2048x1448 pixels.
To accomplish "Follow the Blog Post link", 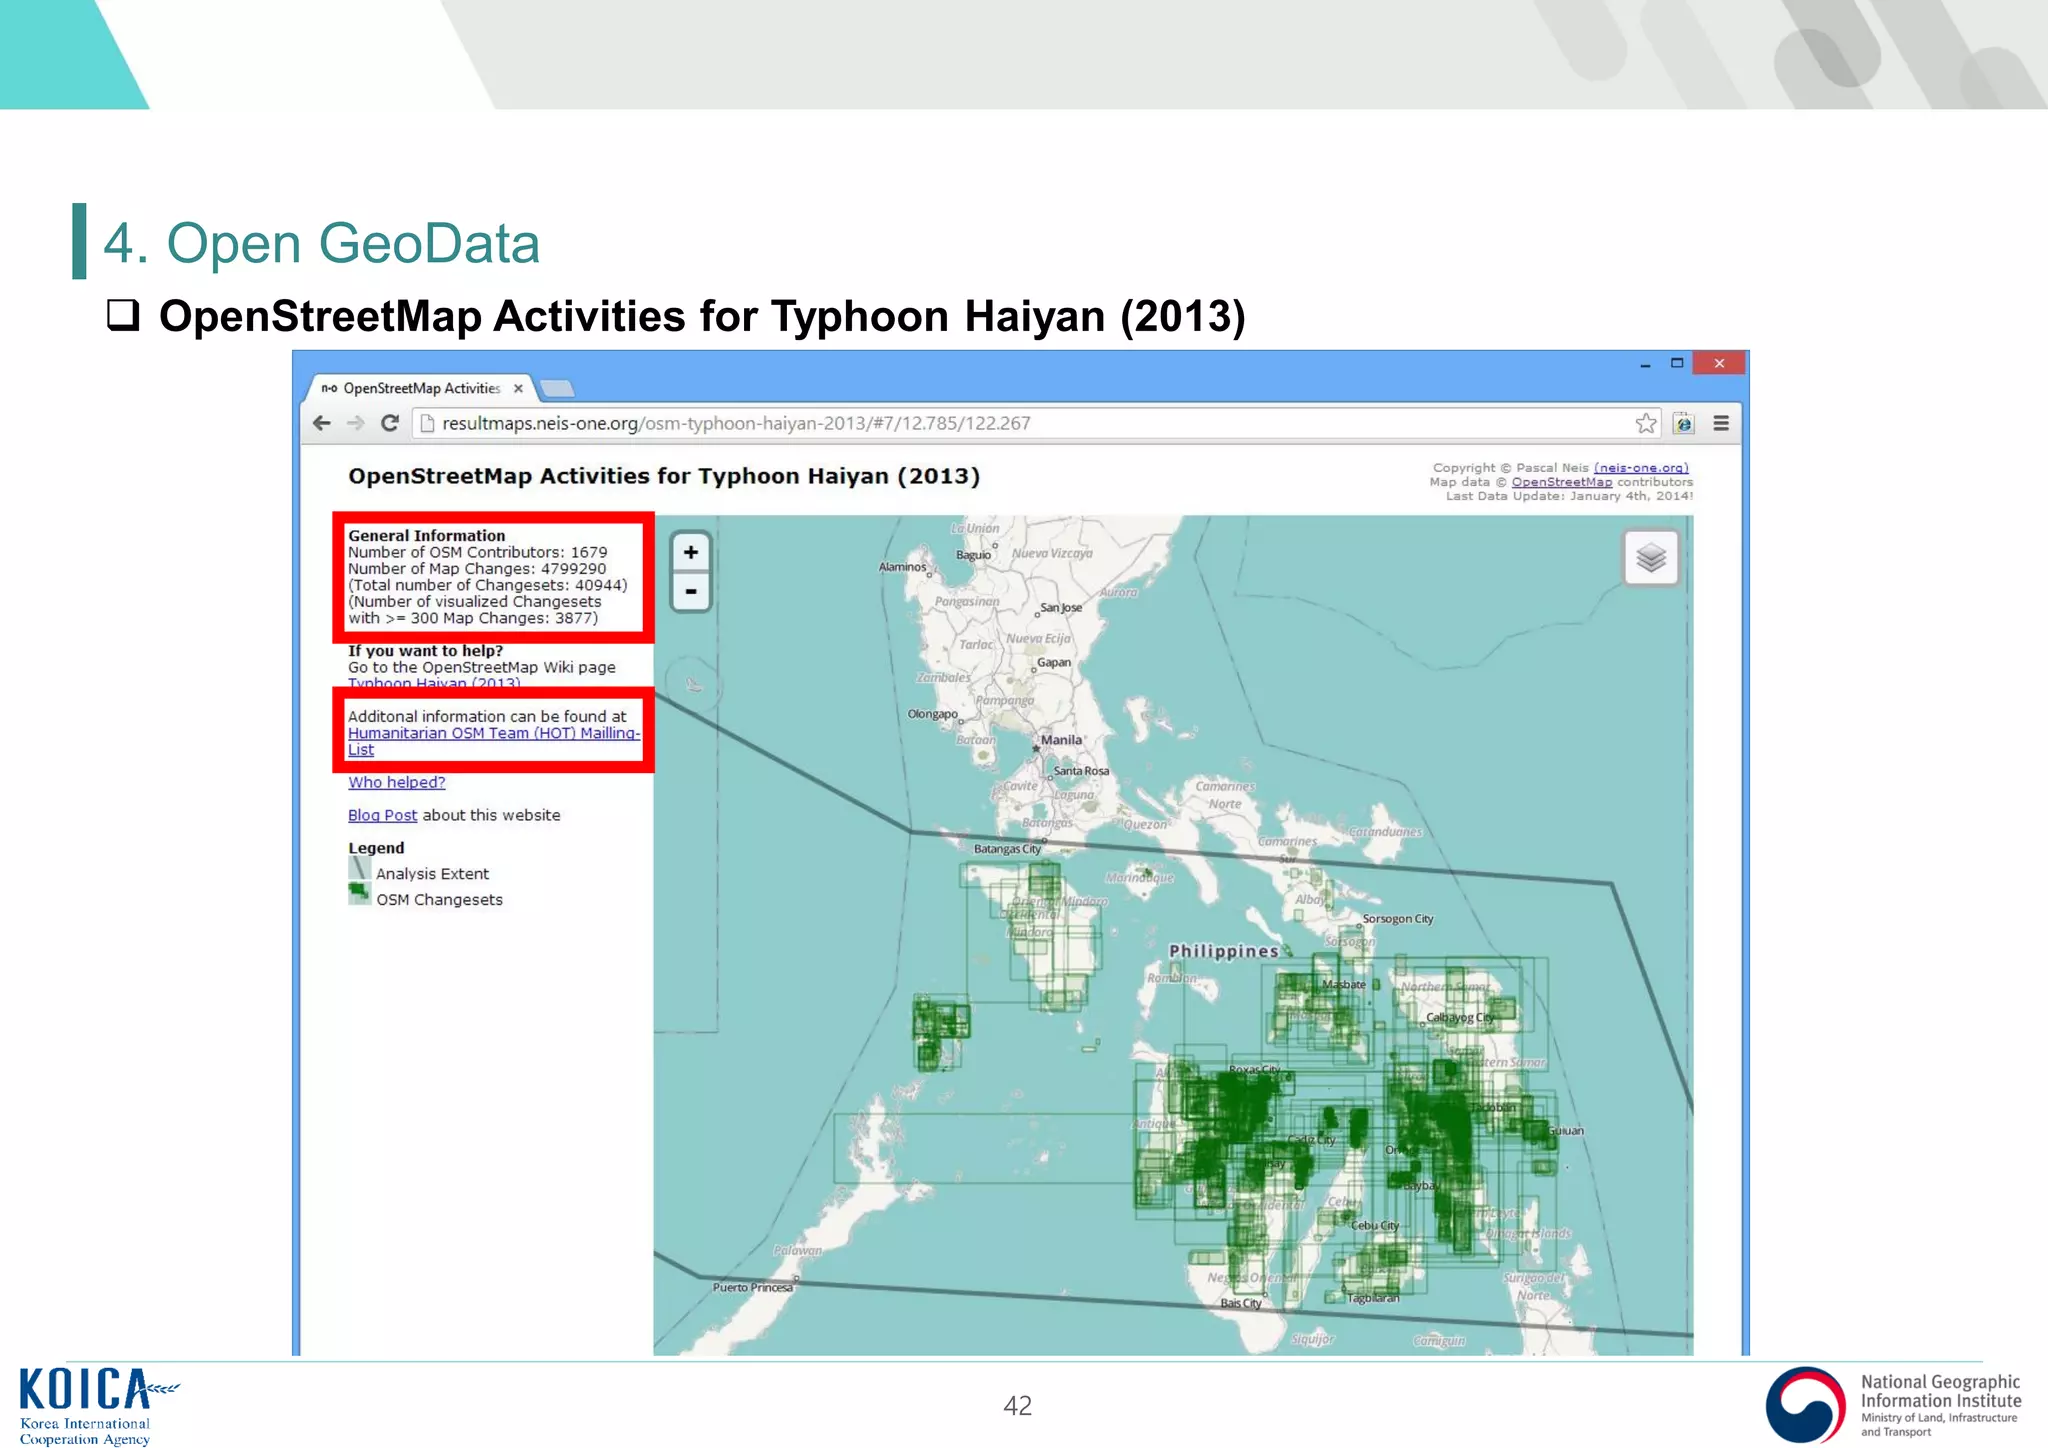I will [x=382, y=815].
